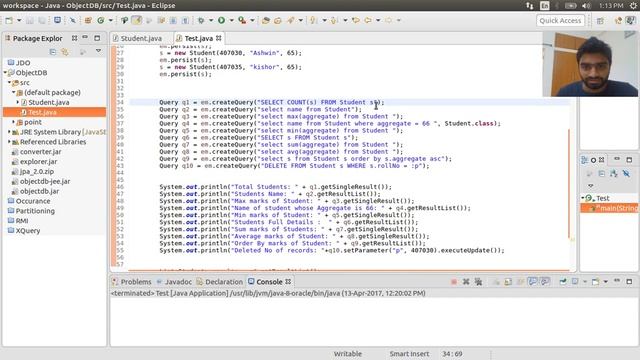
Task: Select the Partitioning project
Action: click(x=31, y=211)
